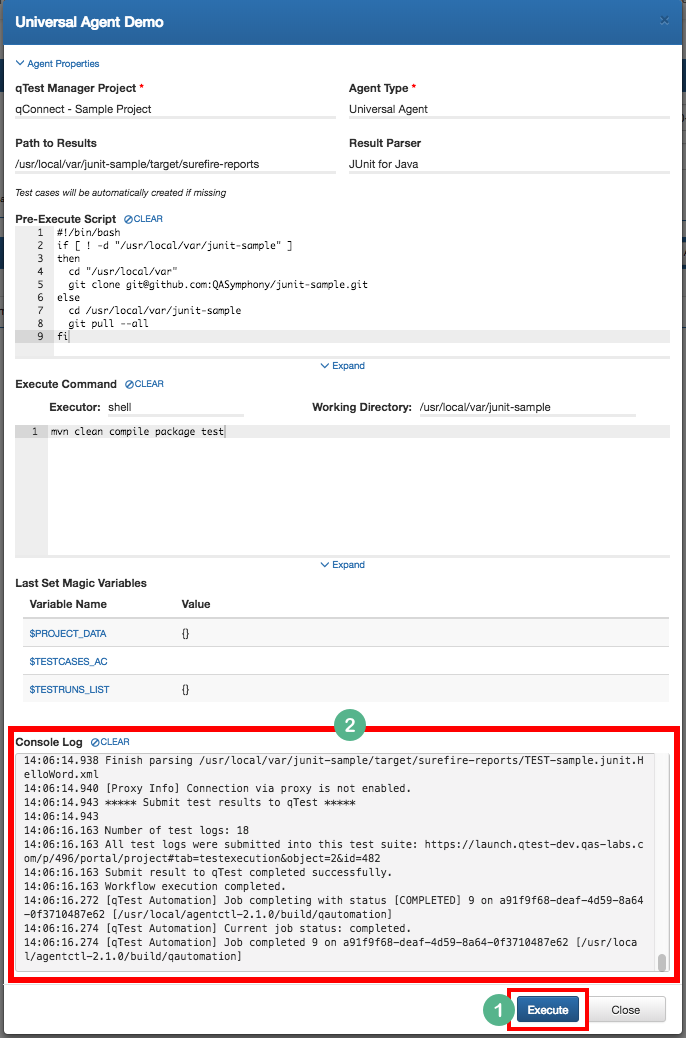
Task: Open the qTest Manager Project field
Action: pyautogui.click(x=175, y=109)
